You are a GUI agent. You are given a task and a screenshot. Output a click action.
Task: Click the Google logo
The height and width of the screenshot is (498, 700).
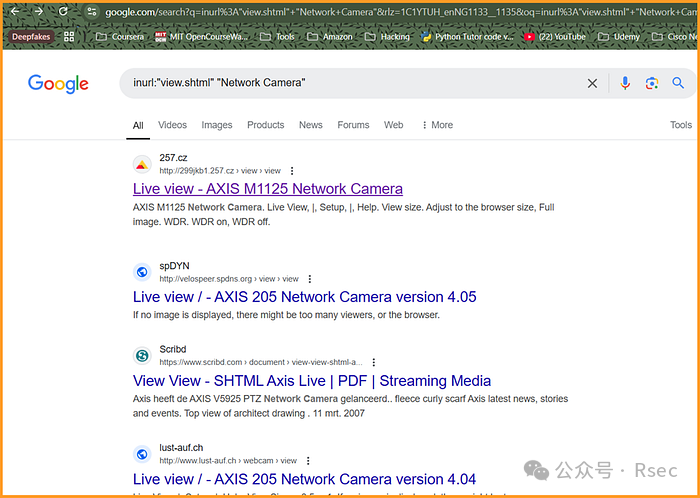(58, 84)
